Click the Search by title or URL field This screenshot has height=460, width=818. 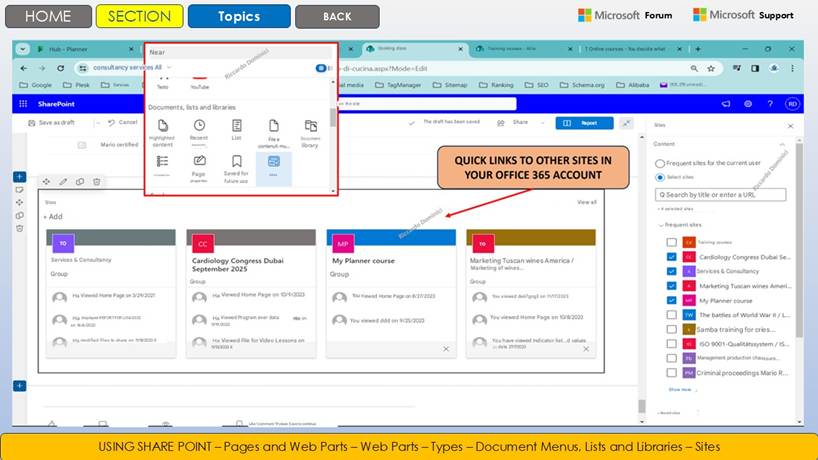[722, 194]
